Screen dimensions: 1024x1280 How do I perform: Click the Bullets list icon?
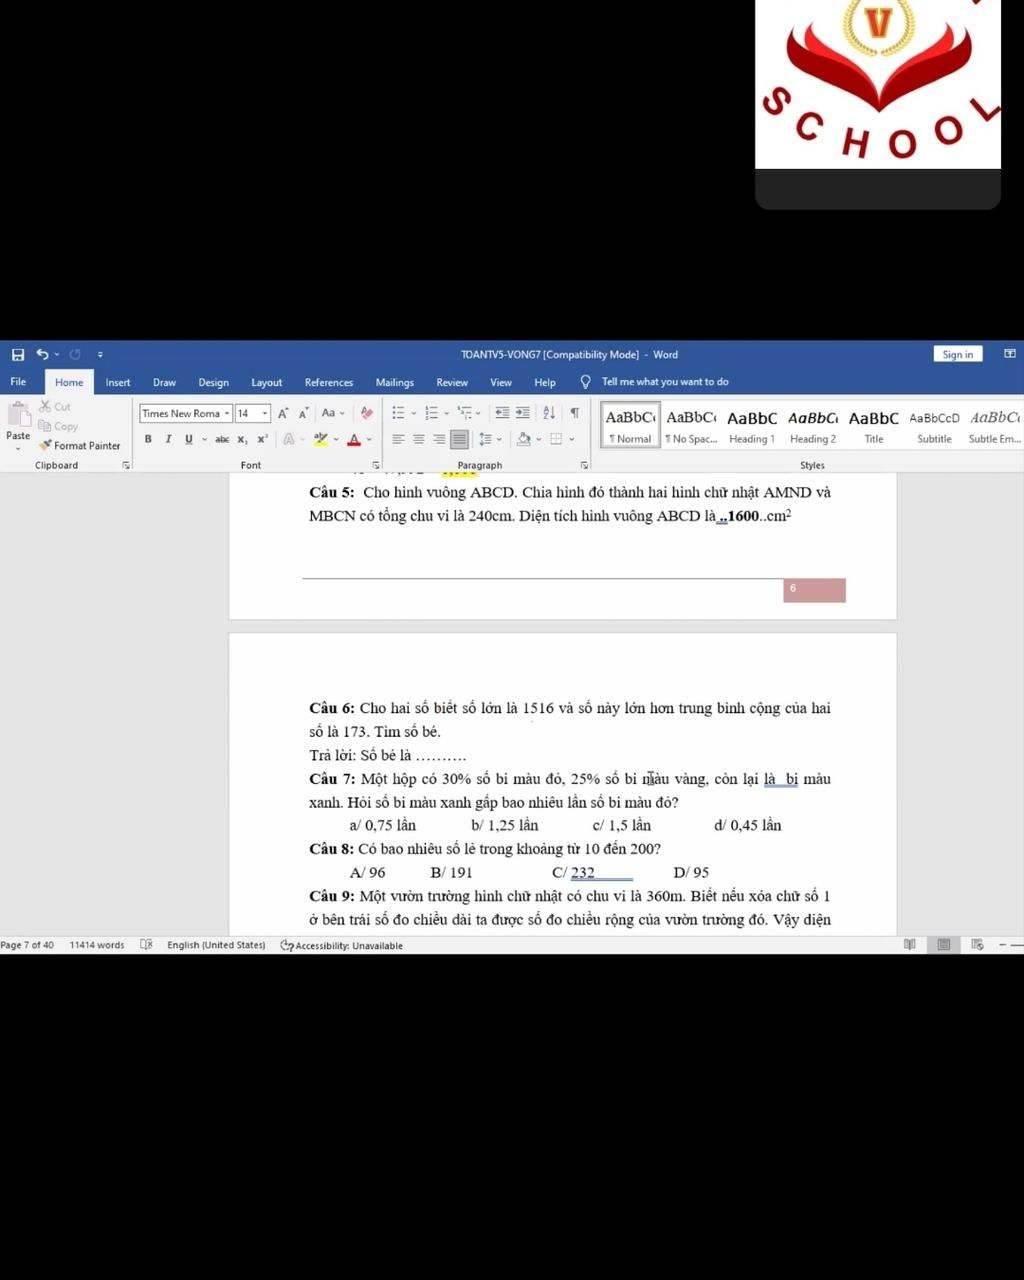pyautogui.click(x=397, y=413)
